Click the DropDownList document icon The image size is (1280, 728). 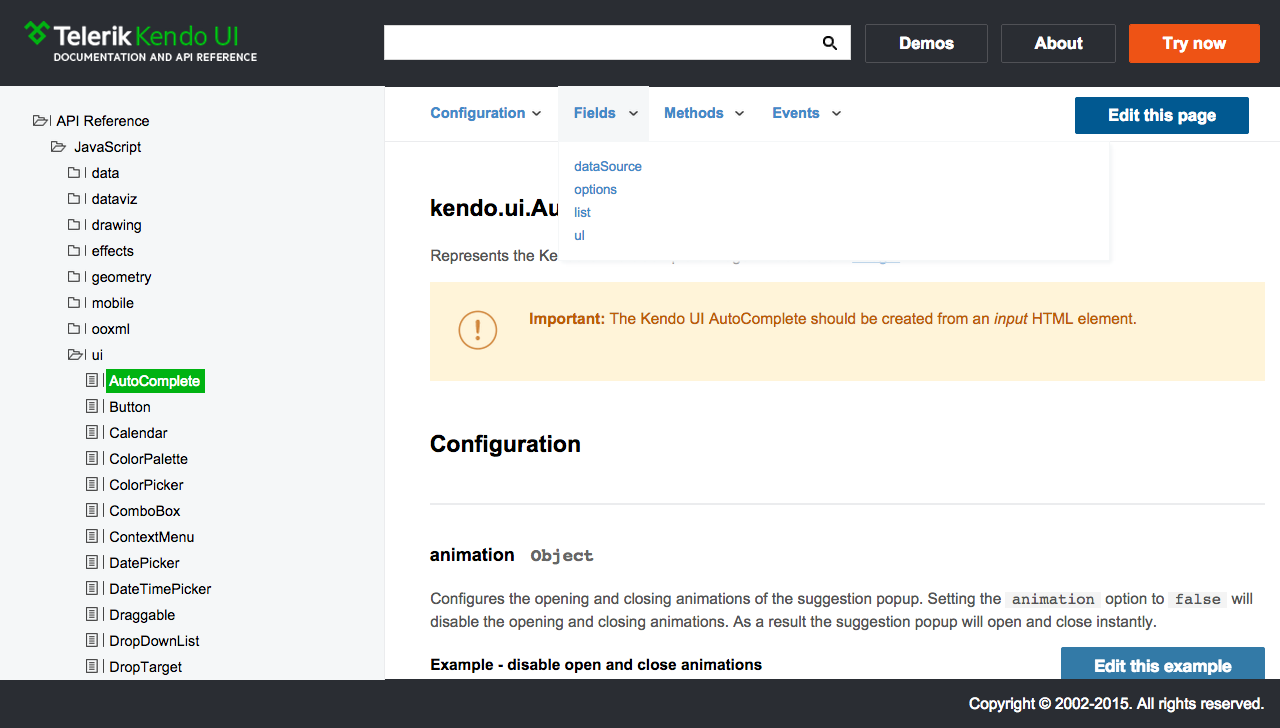pyautogui.click(x=92, y=641)
